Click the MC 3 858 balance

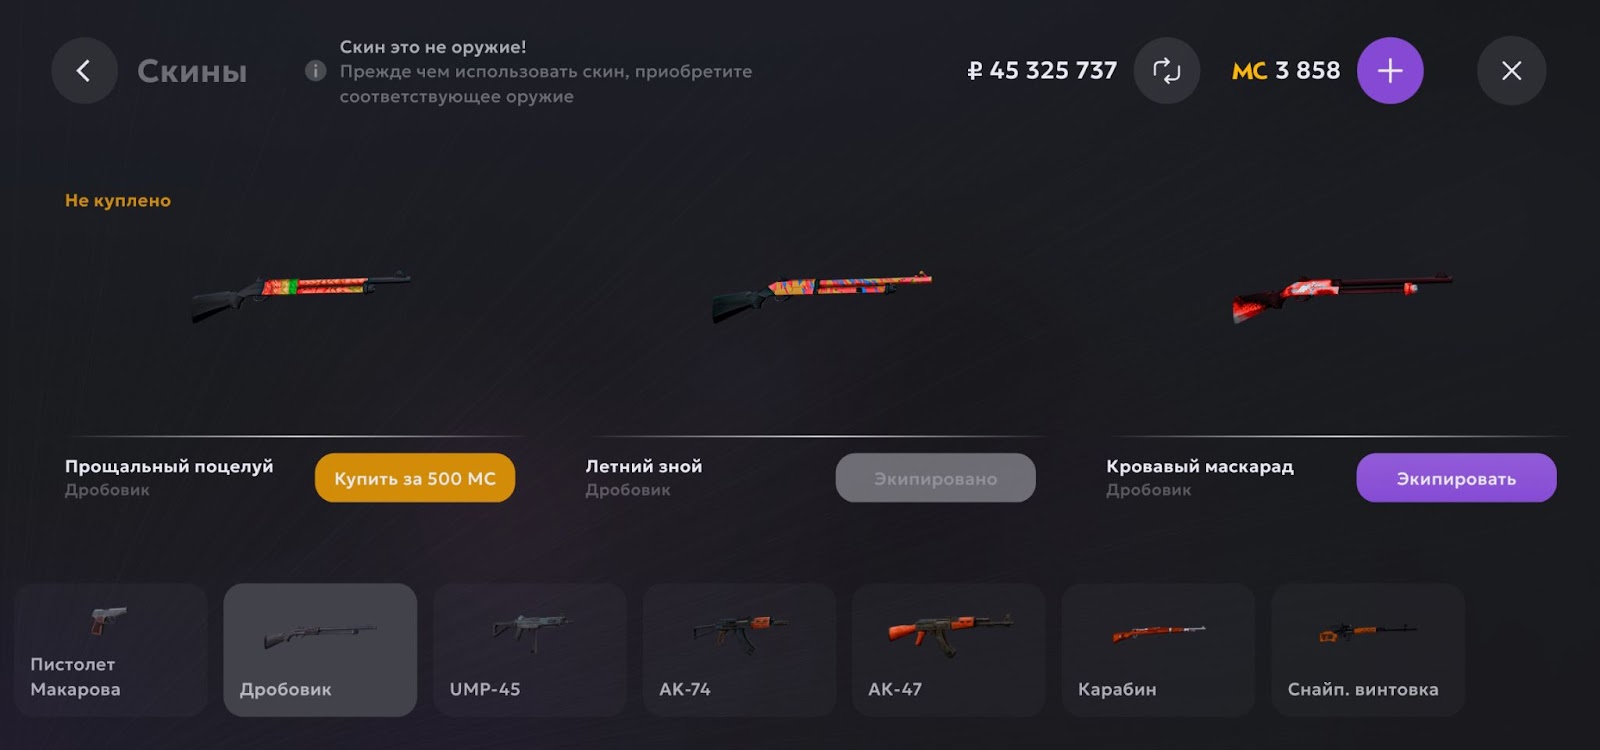pyautogui.click(x=1286, y=71)
